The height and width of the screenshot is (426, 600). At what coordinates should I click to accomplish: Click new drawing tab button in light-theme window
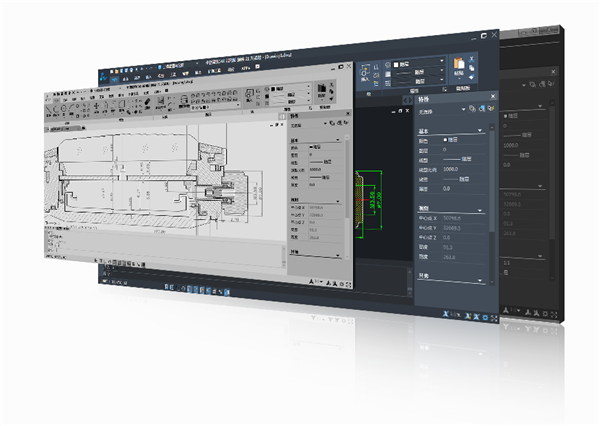(84, 128)
